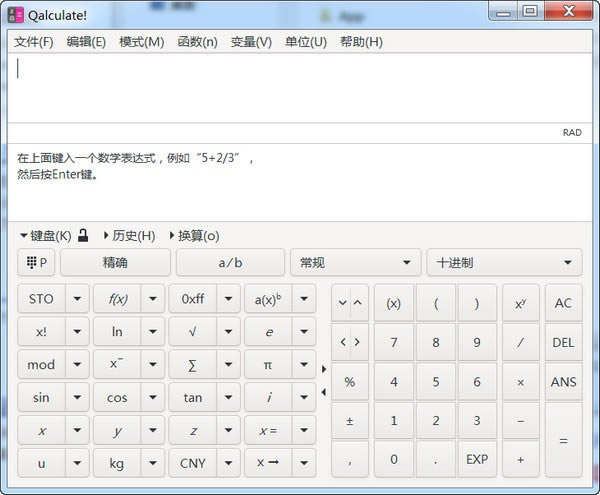Open the 十进制 number base dropdown
The image size is (600, 495).
pos(504,262)
